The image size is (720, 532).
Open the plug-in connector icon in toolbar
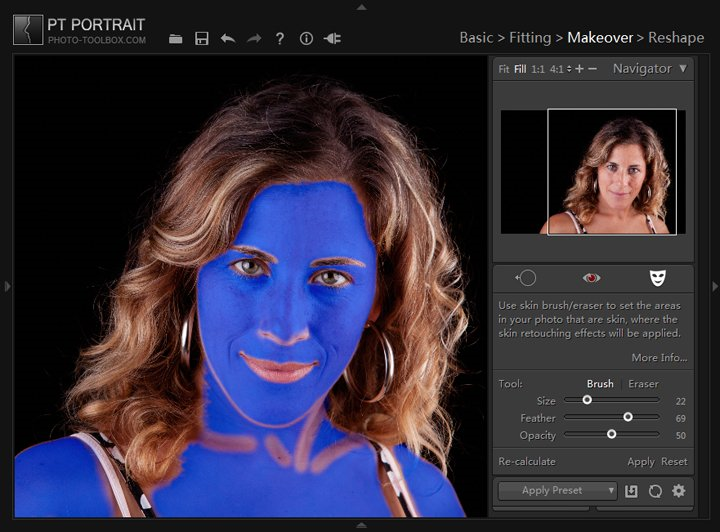(333, 39)
